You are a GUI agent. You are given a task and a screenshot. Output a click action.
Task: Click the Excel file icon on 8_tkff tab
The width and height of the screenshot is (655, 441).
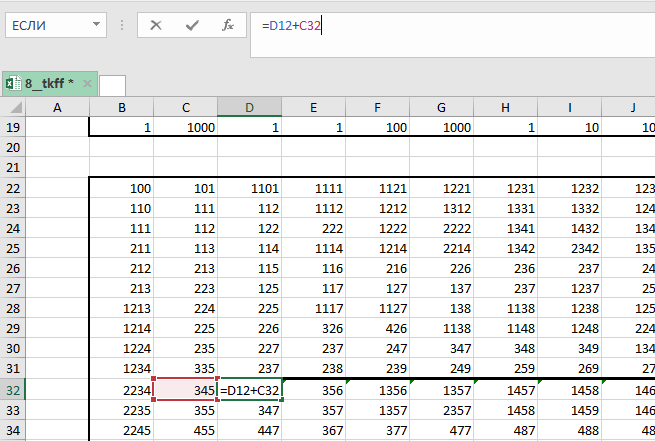click(x=14, y=84)
